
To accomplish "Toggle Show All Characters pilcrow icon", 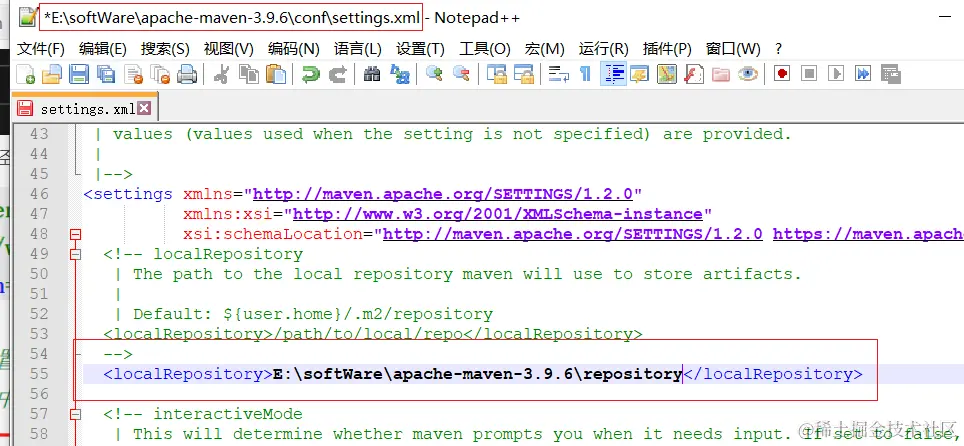I will tap(585, 74).
